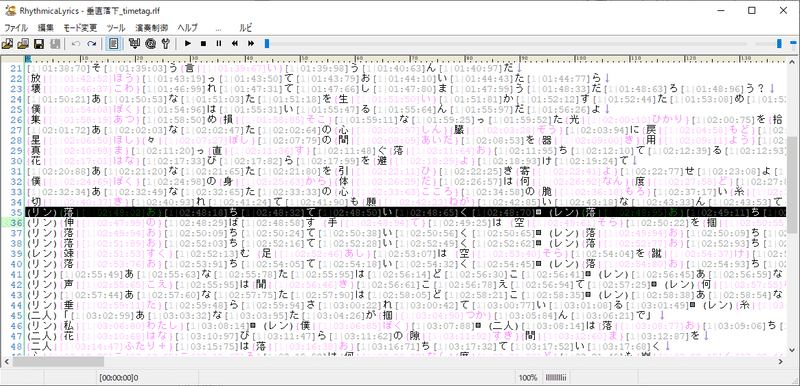Open the 編集 menu
The width and height of the screenshot is (800, 386).
[x=45, y=28]
